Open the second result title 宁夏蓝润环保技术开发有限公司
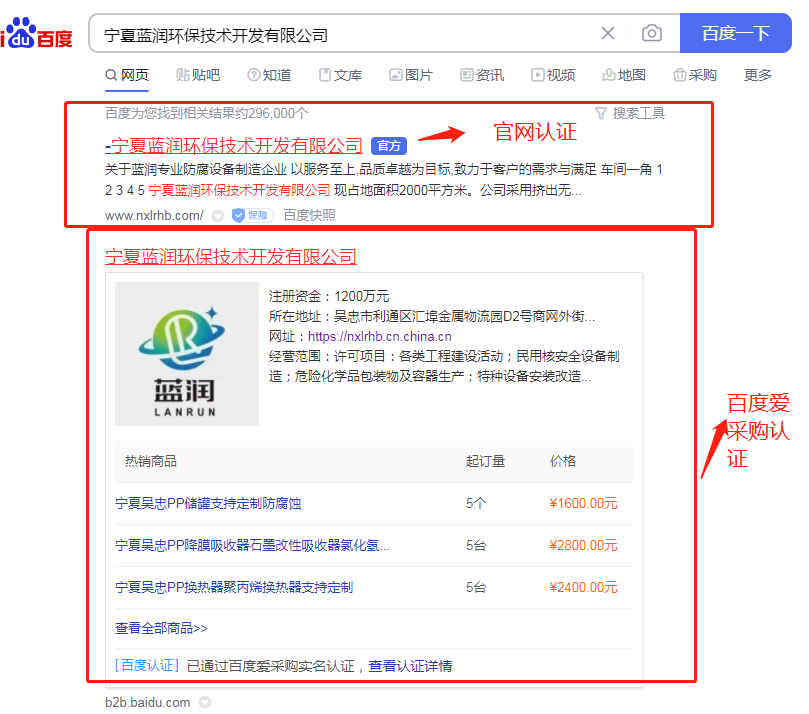The height and width of the screenshot is (714, 809). click(x=231, y=256)
